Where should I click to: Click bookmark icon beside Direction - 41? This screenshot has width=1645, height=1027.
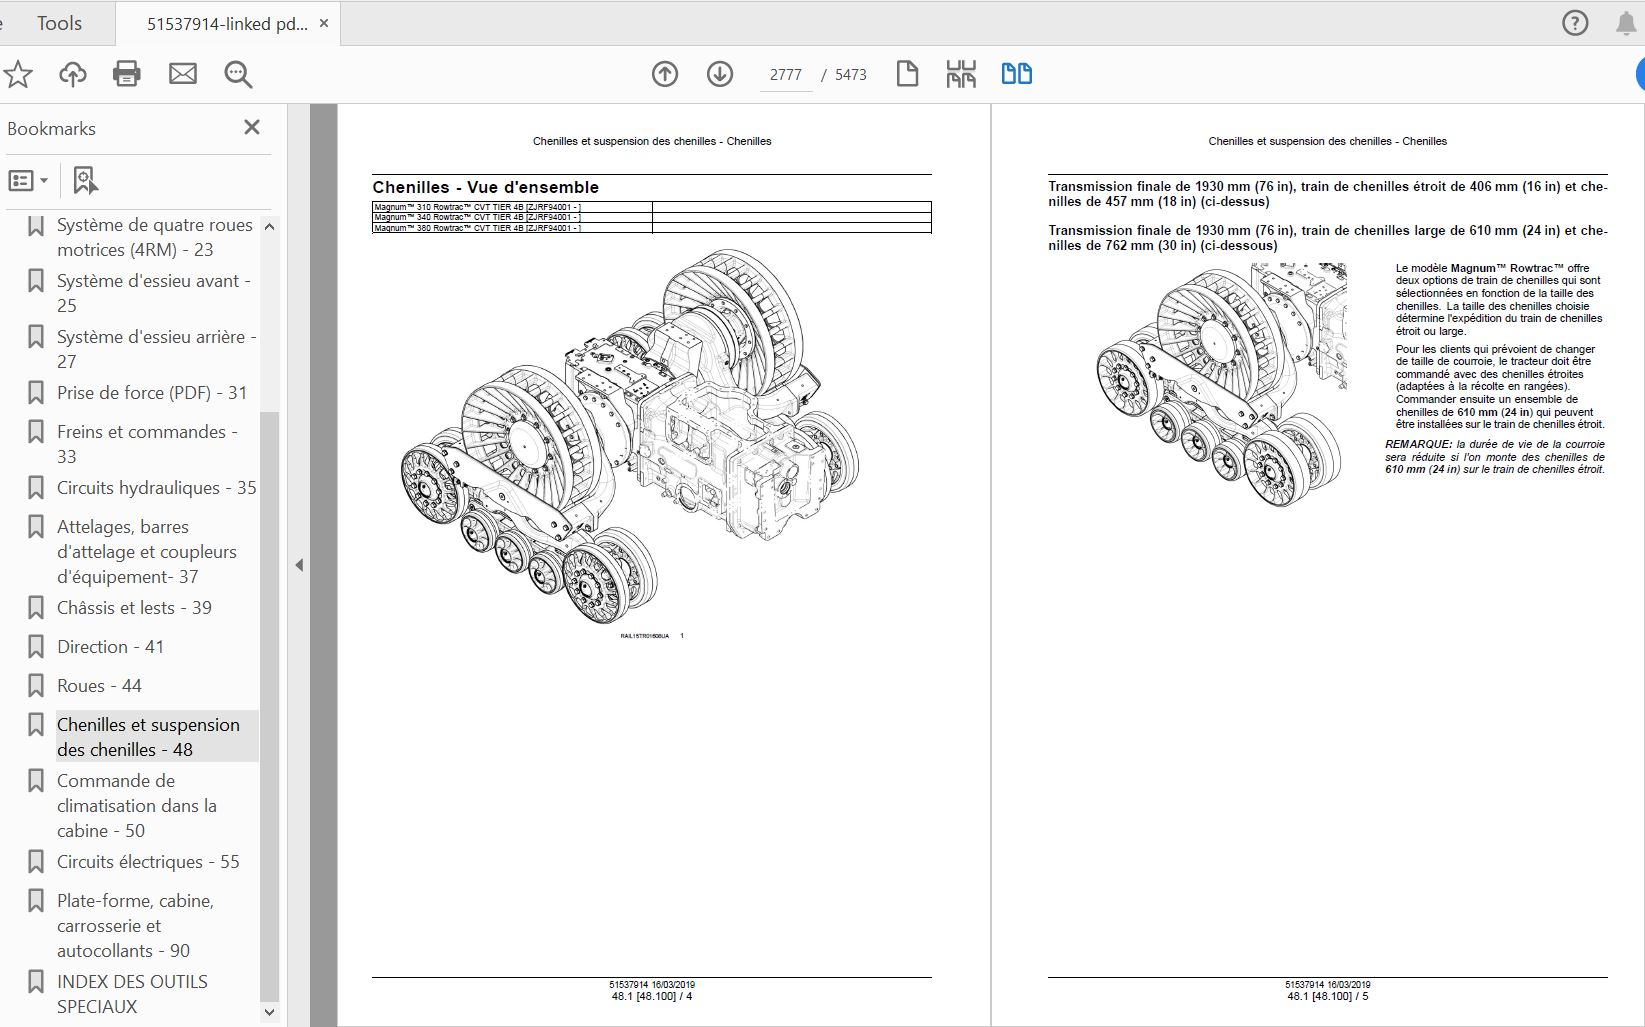(x=36, y=647)
